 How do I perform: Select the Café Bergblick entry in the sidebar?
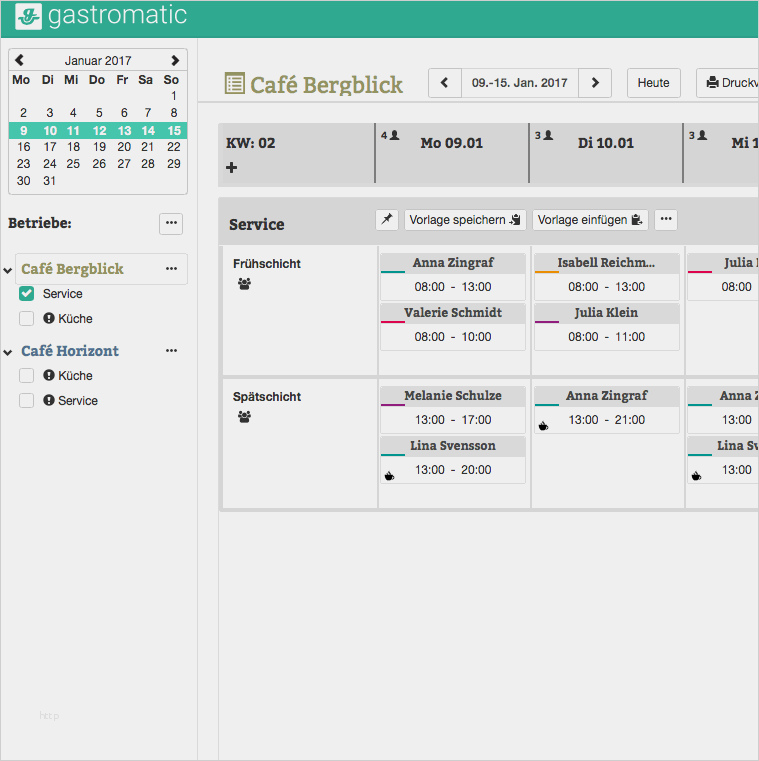pyautogui.click(x=72, y=269)
